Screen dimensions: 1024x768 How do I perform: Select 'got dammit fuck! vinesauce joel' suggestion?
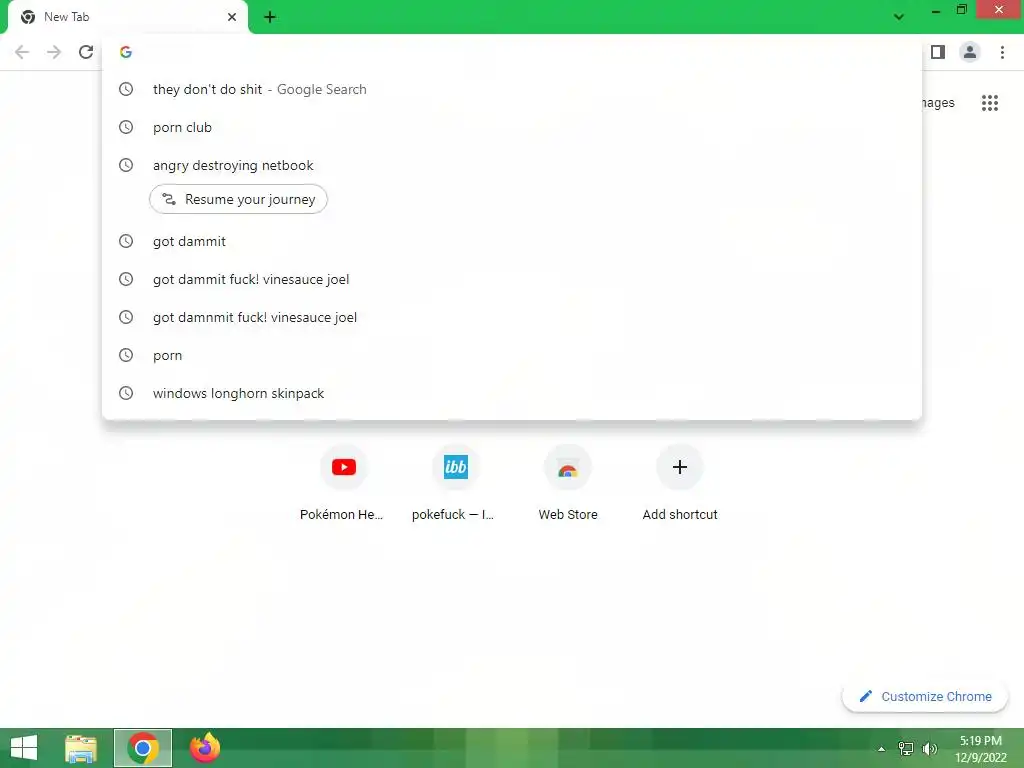[x=512, y=279]
